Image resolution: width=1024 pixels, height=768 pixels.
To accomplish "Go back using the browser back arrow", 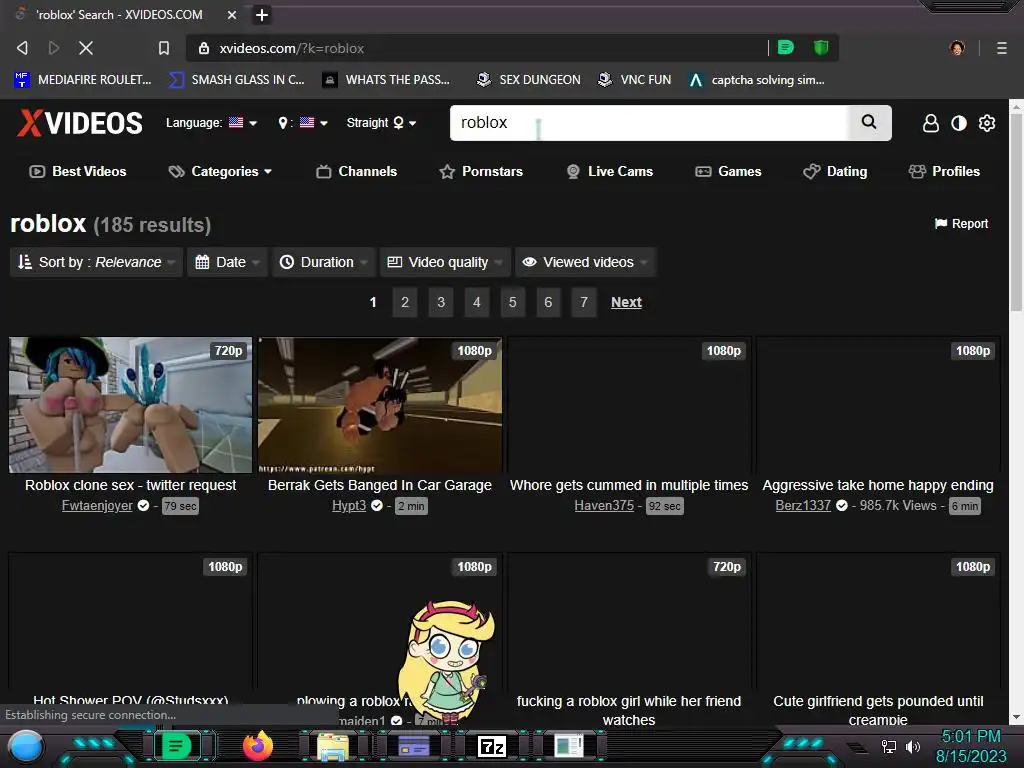I will click(x=22, y=48).
